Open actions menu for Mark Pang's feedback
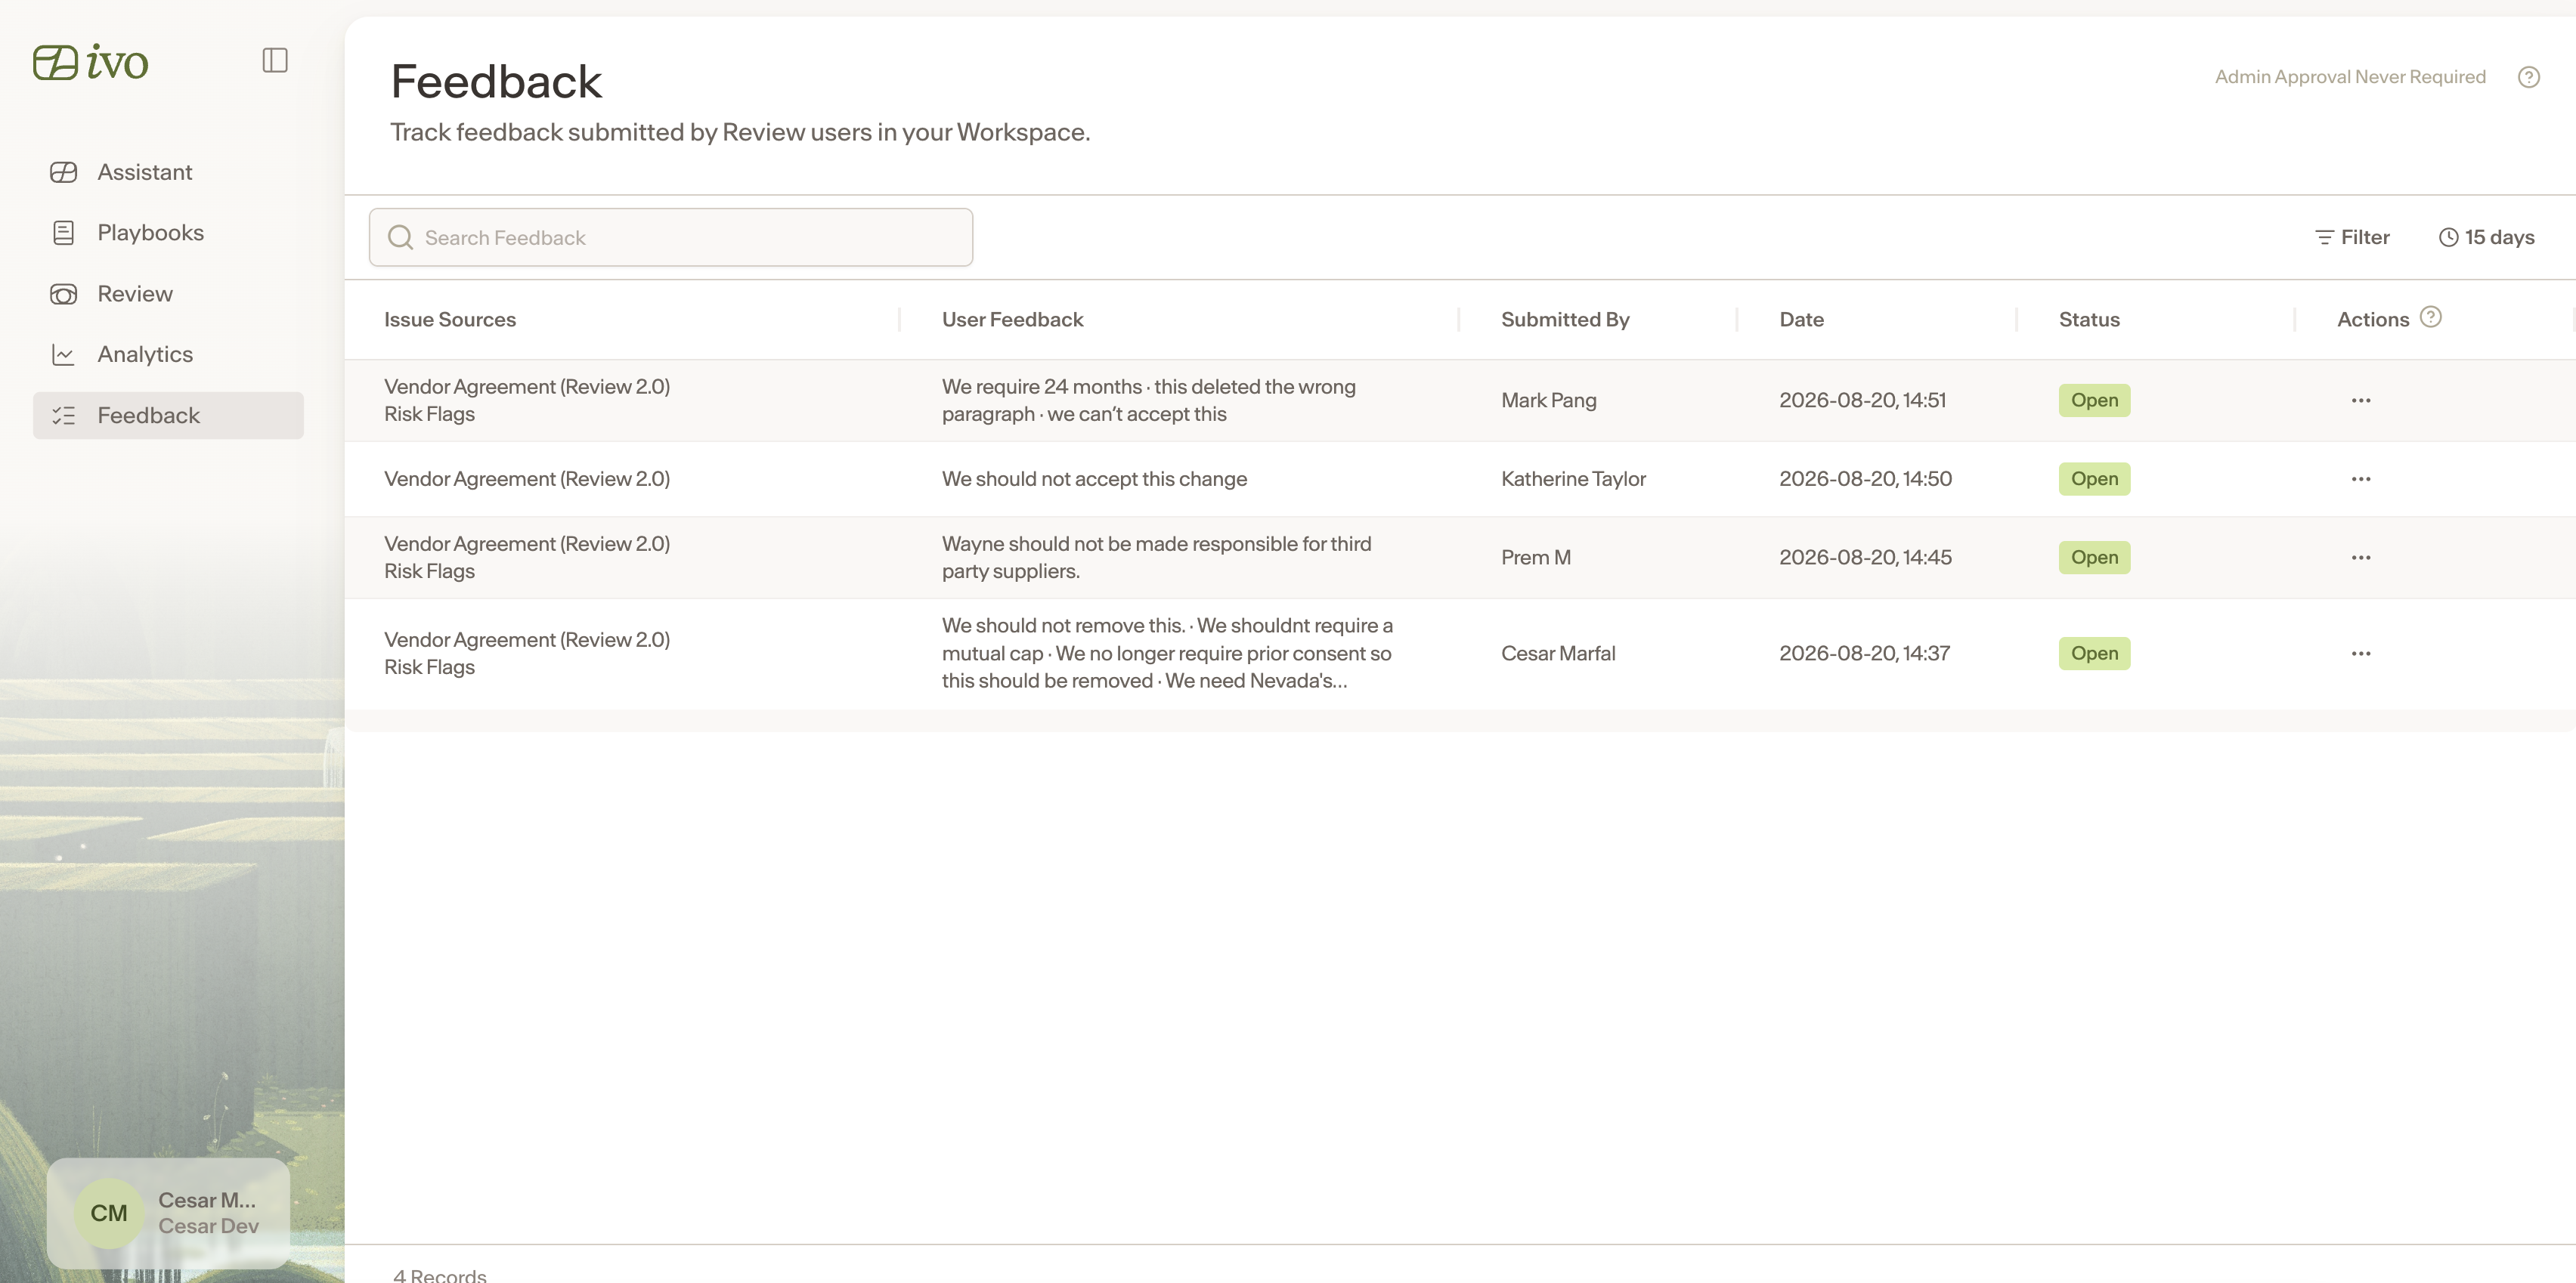Screen dimensions: 2576x1283 tap(2361, 400)
